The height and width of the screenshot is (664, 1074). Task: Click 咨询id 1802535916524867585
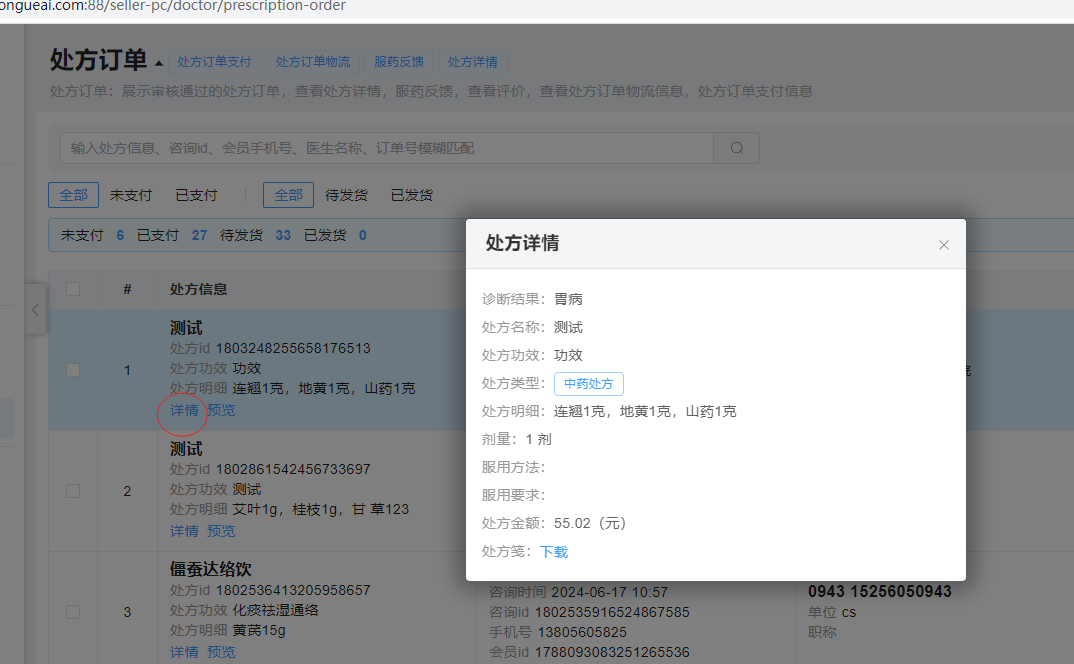(x=612, y=612)
